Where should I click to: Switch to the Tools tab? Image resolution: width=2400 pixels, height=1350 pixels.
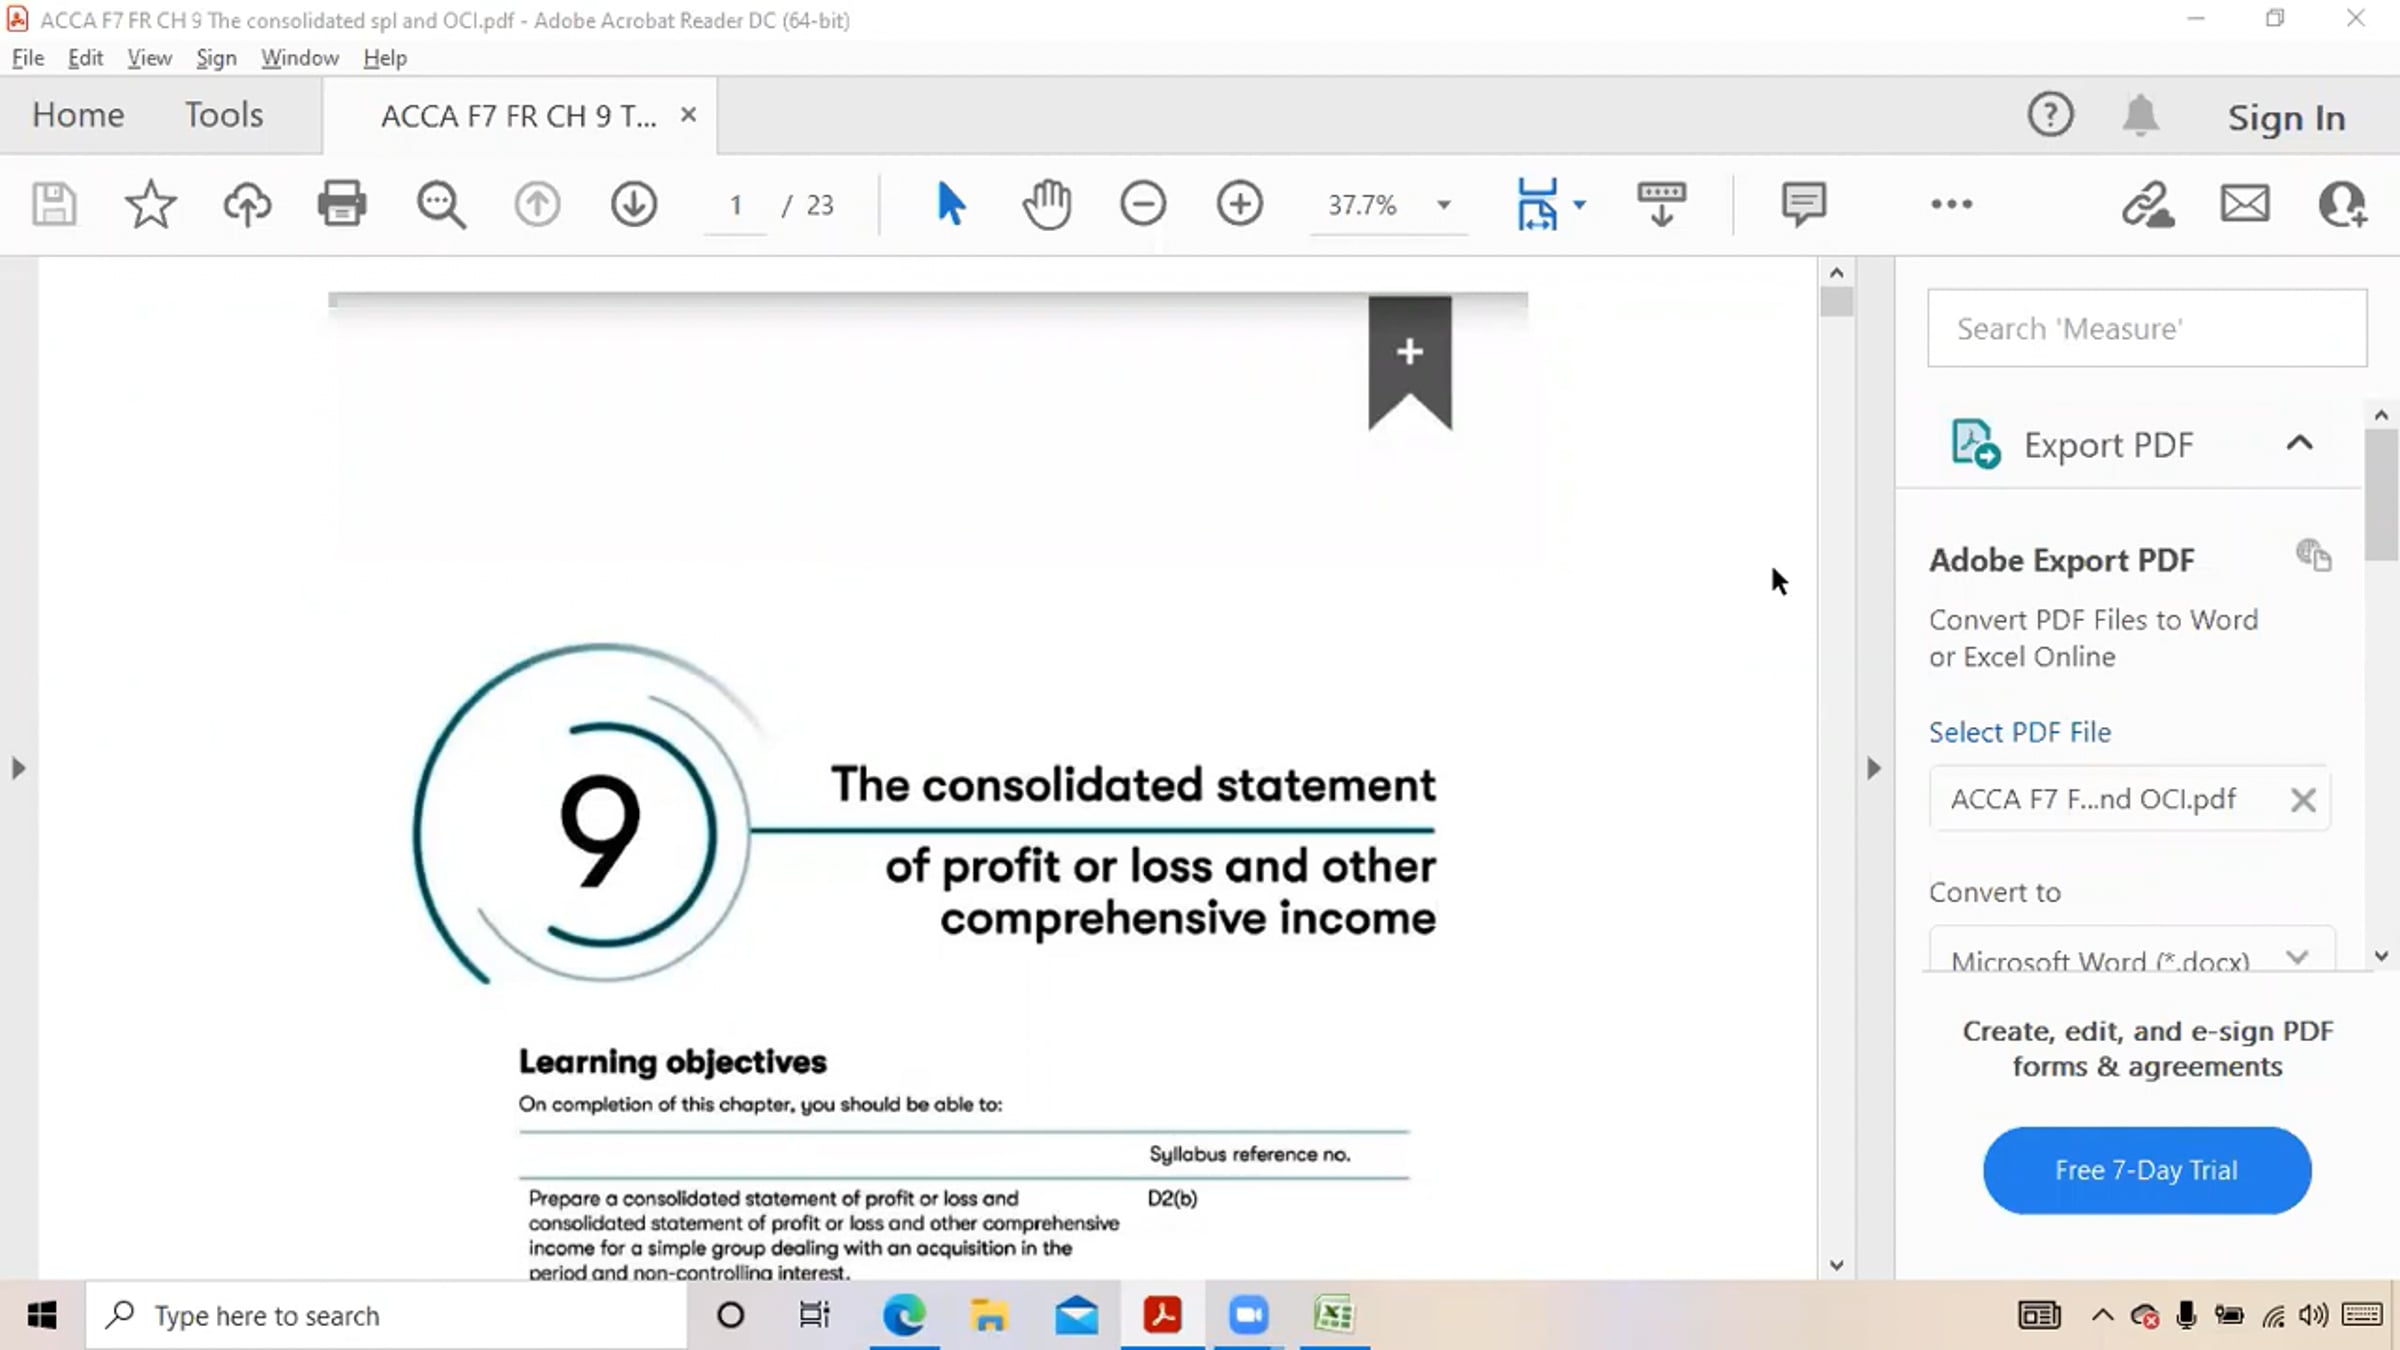click(224, 115)
